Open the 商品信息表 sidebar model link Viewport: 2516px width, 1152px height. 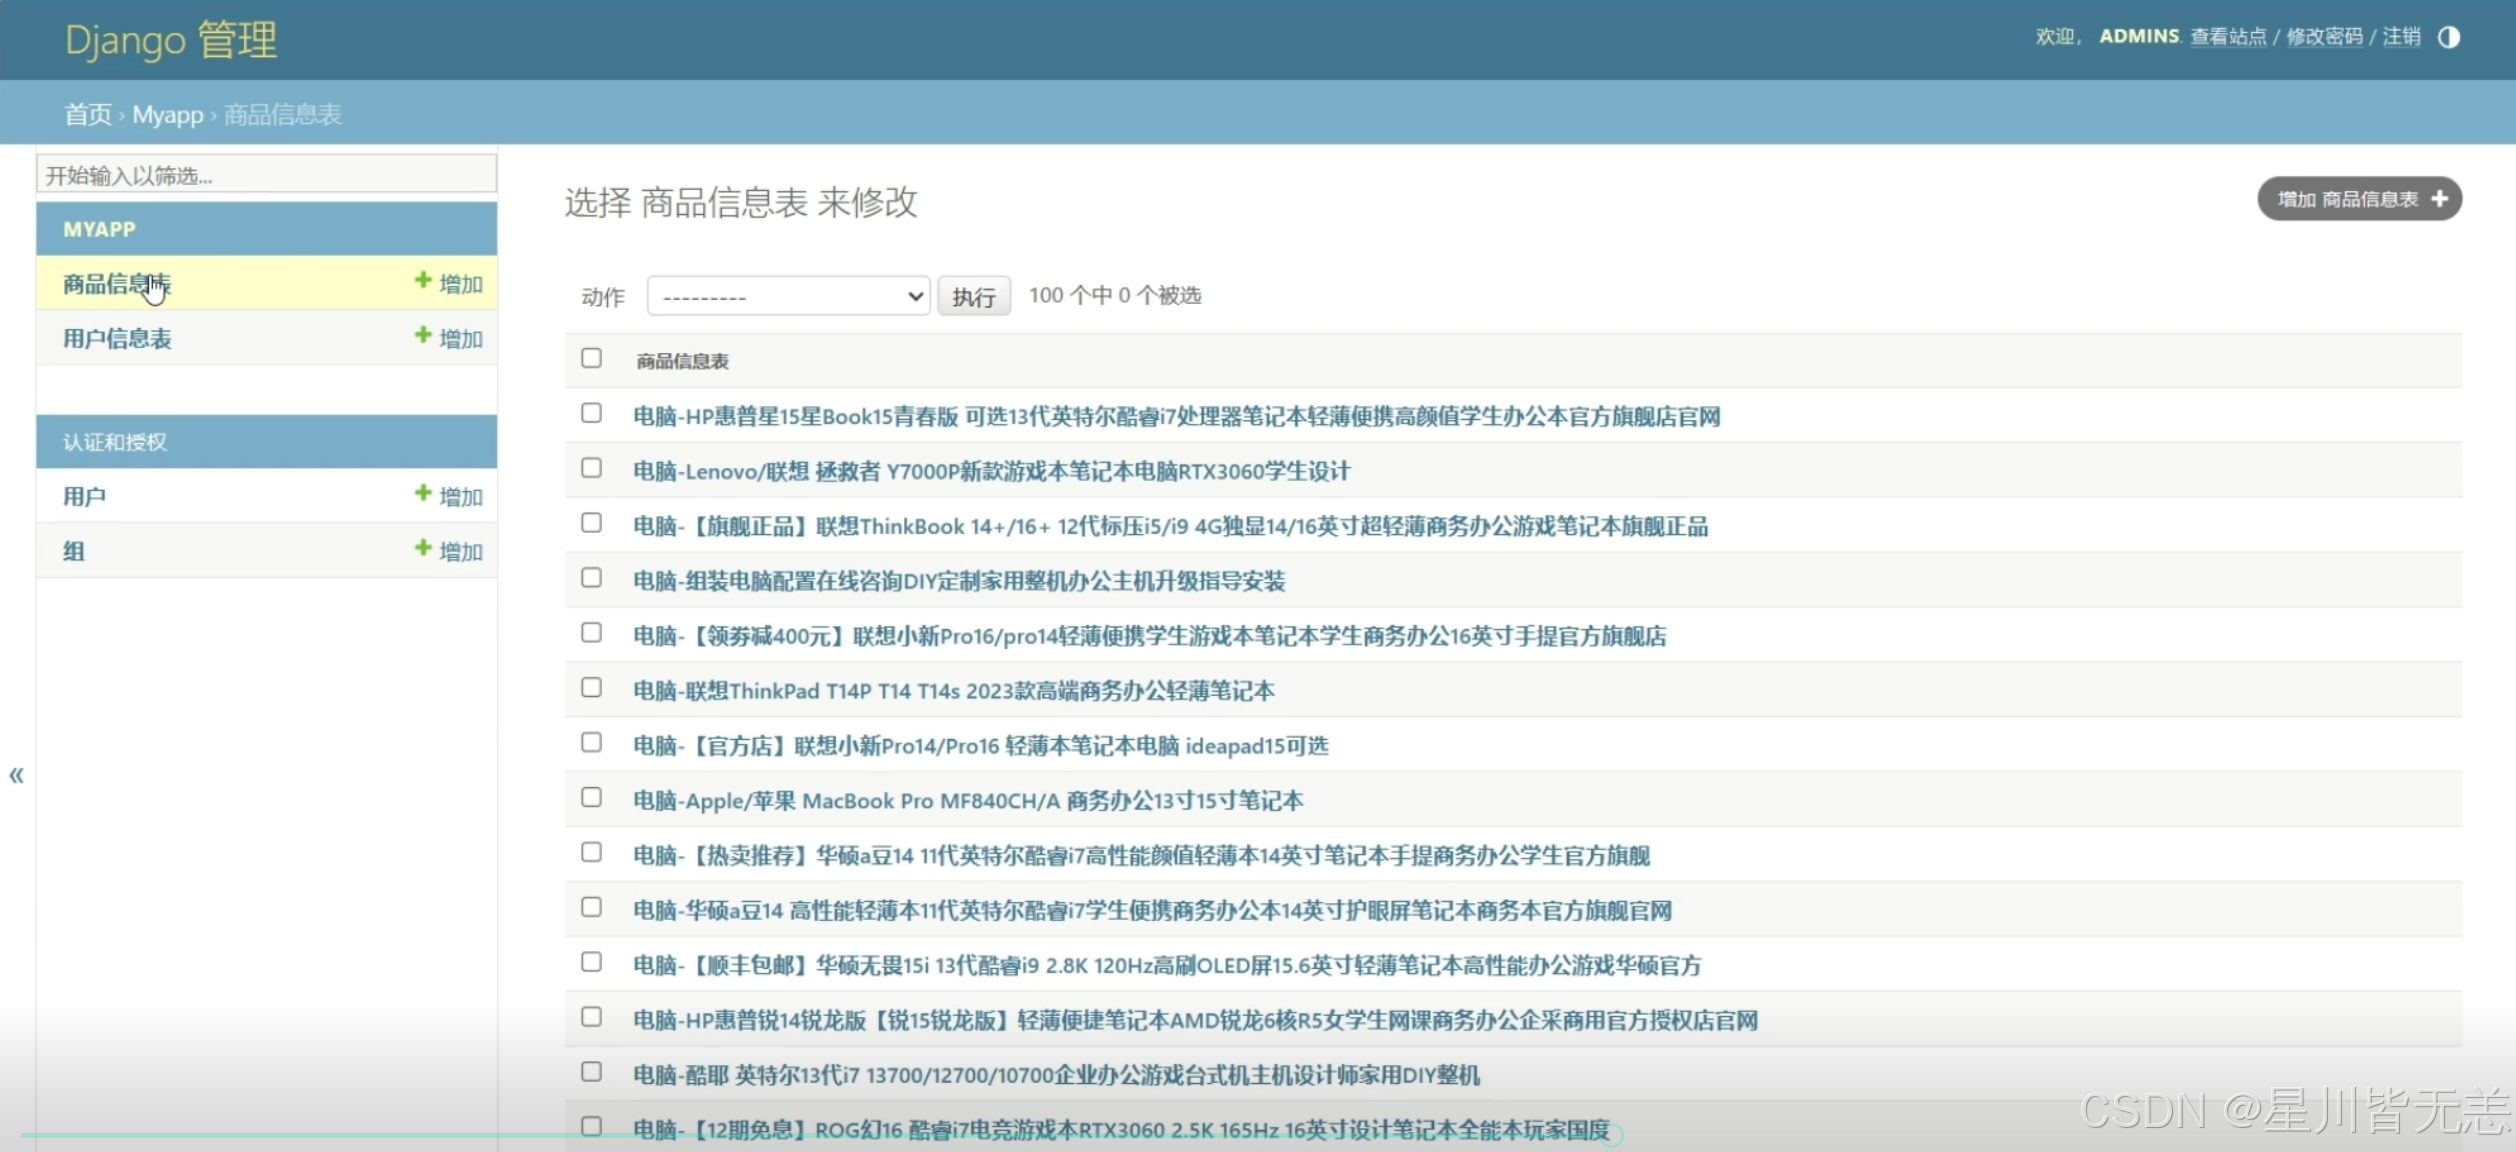coord(117,284)
